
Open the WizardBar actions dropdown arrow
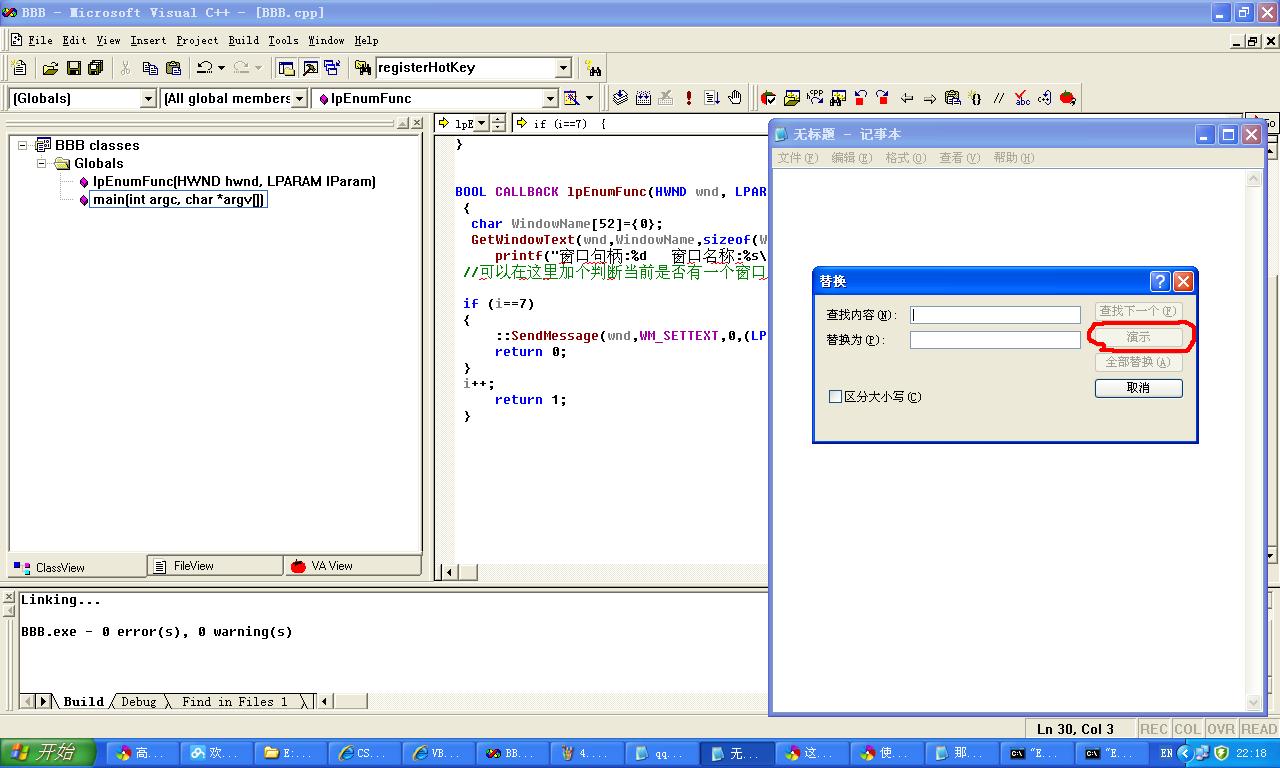coord(589,98)
